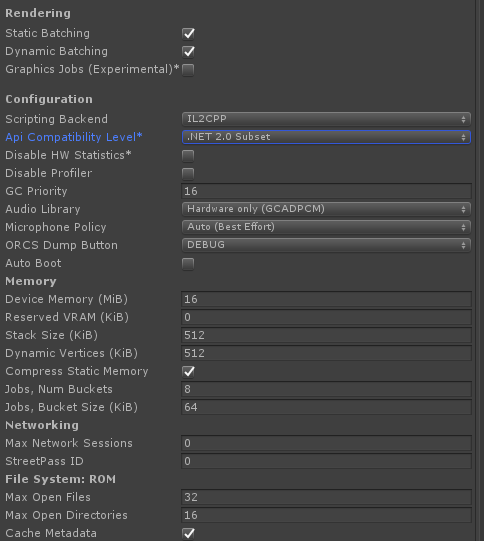Expand the Audio Library dropdown

326,209
